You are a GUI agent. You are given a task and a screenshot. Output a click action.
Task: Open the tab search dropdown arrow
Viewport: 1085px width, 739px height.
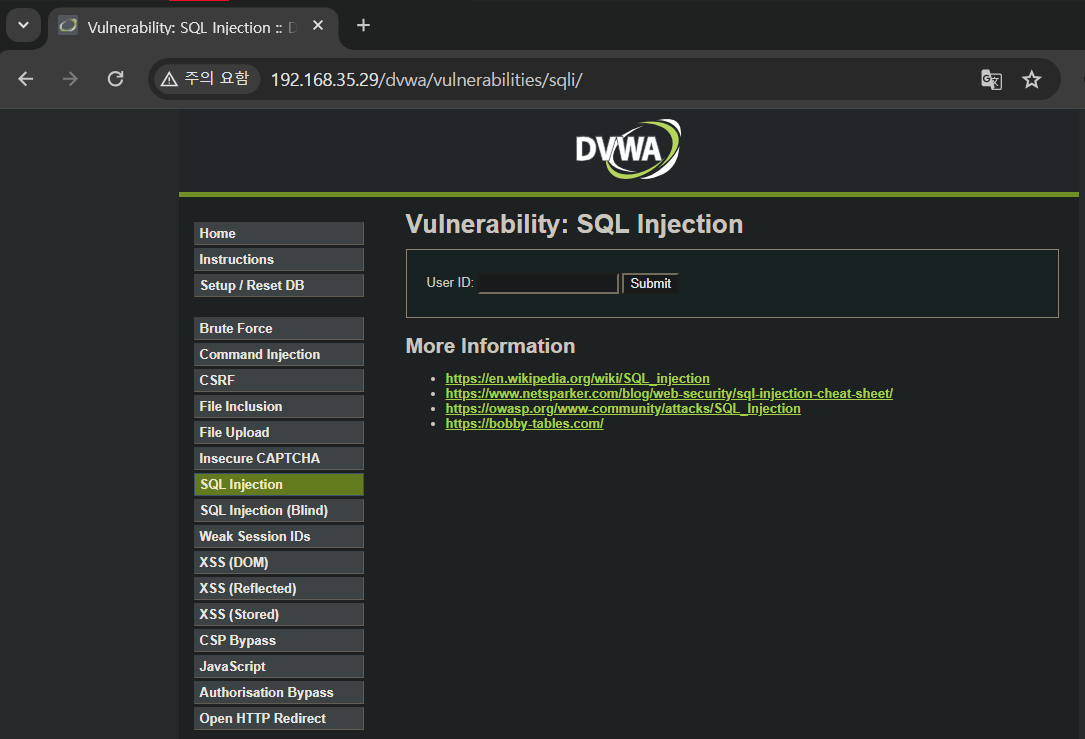(24, 26)
